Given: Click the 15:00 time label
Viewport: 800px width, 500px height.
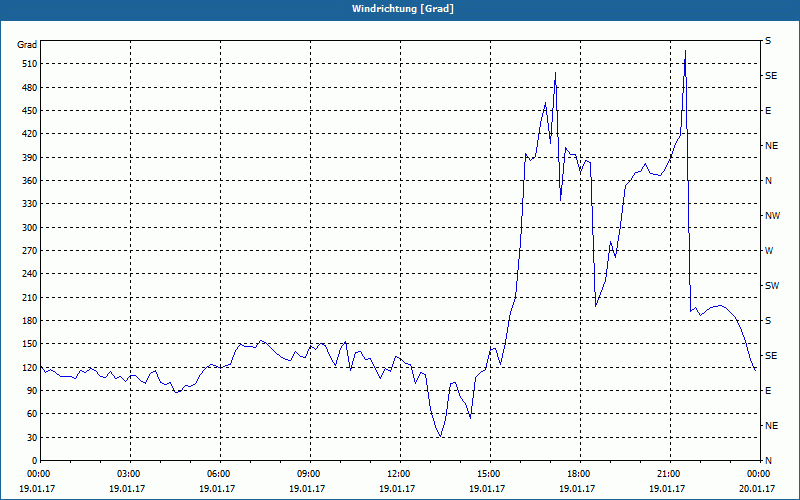Looking at the screenshot, I should [490, 474].
